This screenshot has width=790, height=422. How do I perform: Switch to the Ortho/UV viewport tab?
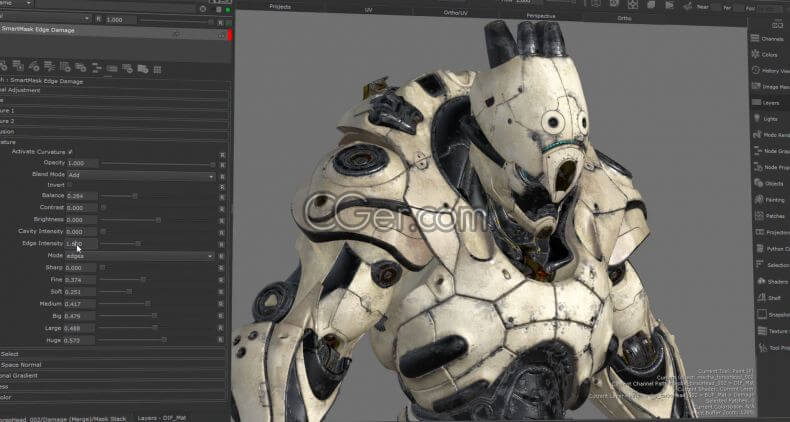(455, 13)
